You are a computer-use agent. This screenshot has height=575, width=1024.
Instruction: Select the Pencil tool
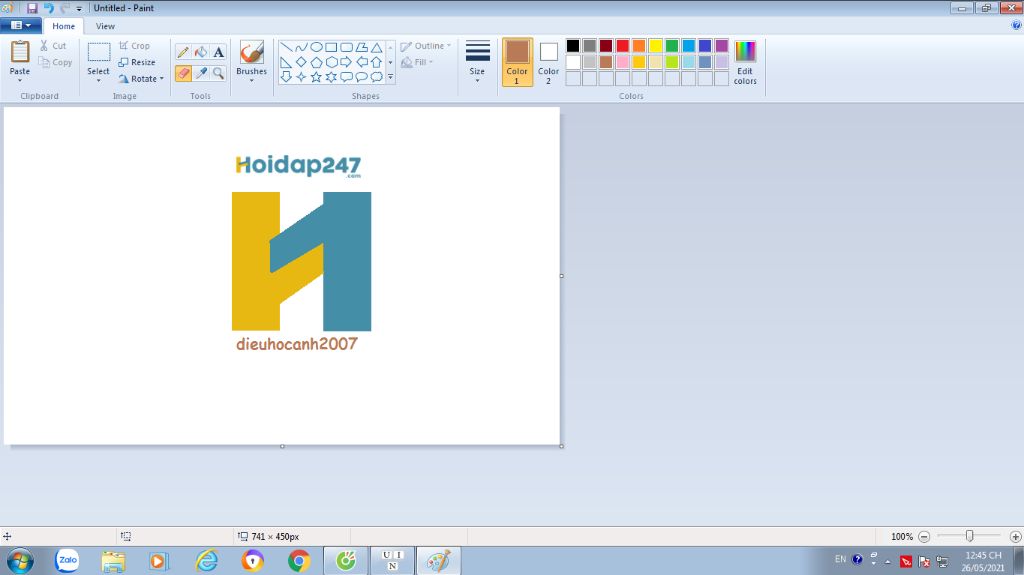(184, 52)
